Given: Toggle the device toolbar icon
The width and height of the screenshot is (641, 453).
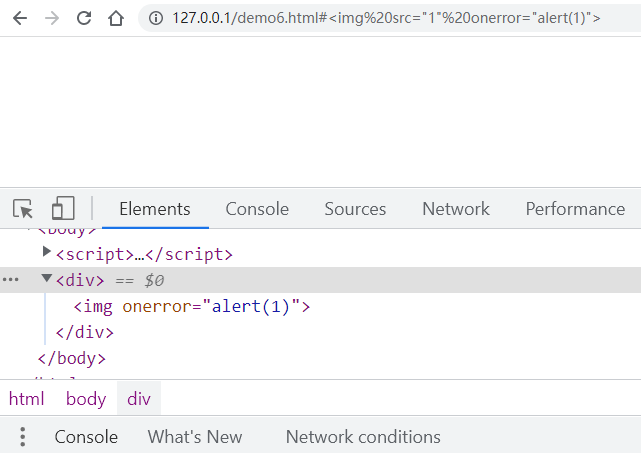Looking at the screenshot, I should 63,209.
